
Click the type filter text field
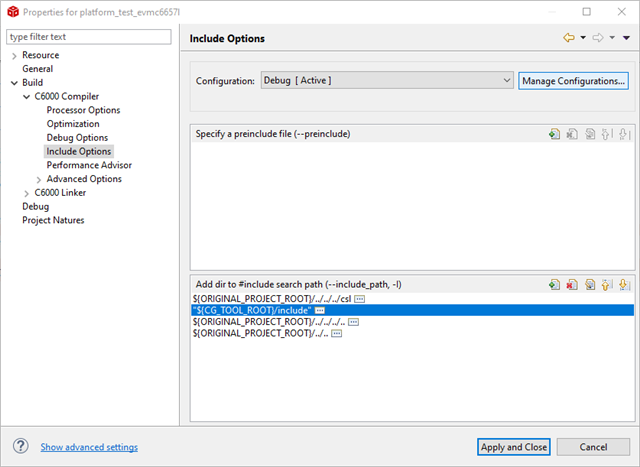[89, 37]
